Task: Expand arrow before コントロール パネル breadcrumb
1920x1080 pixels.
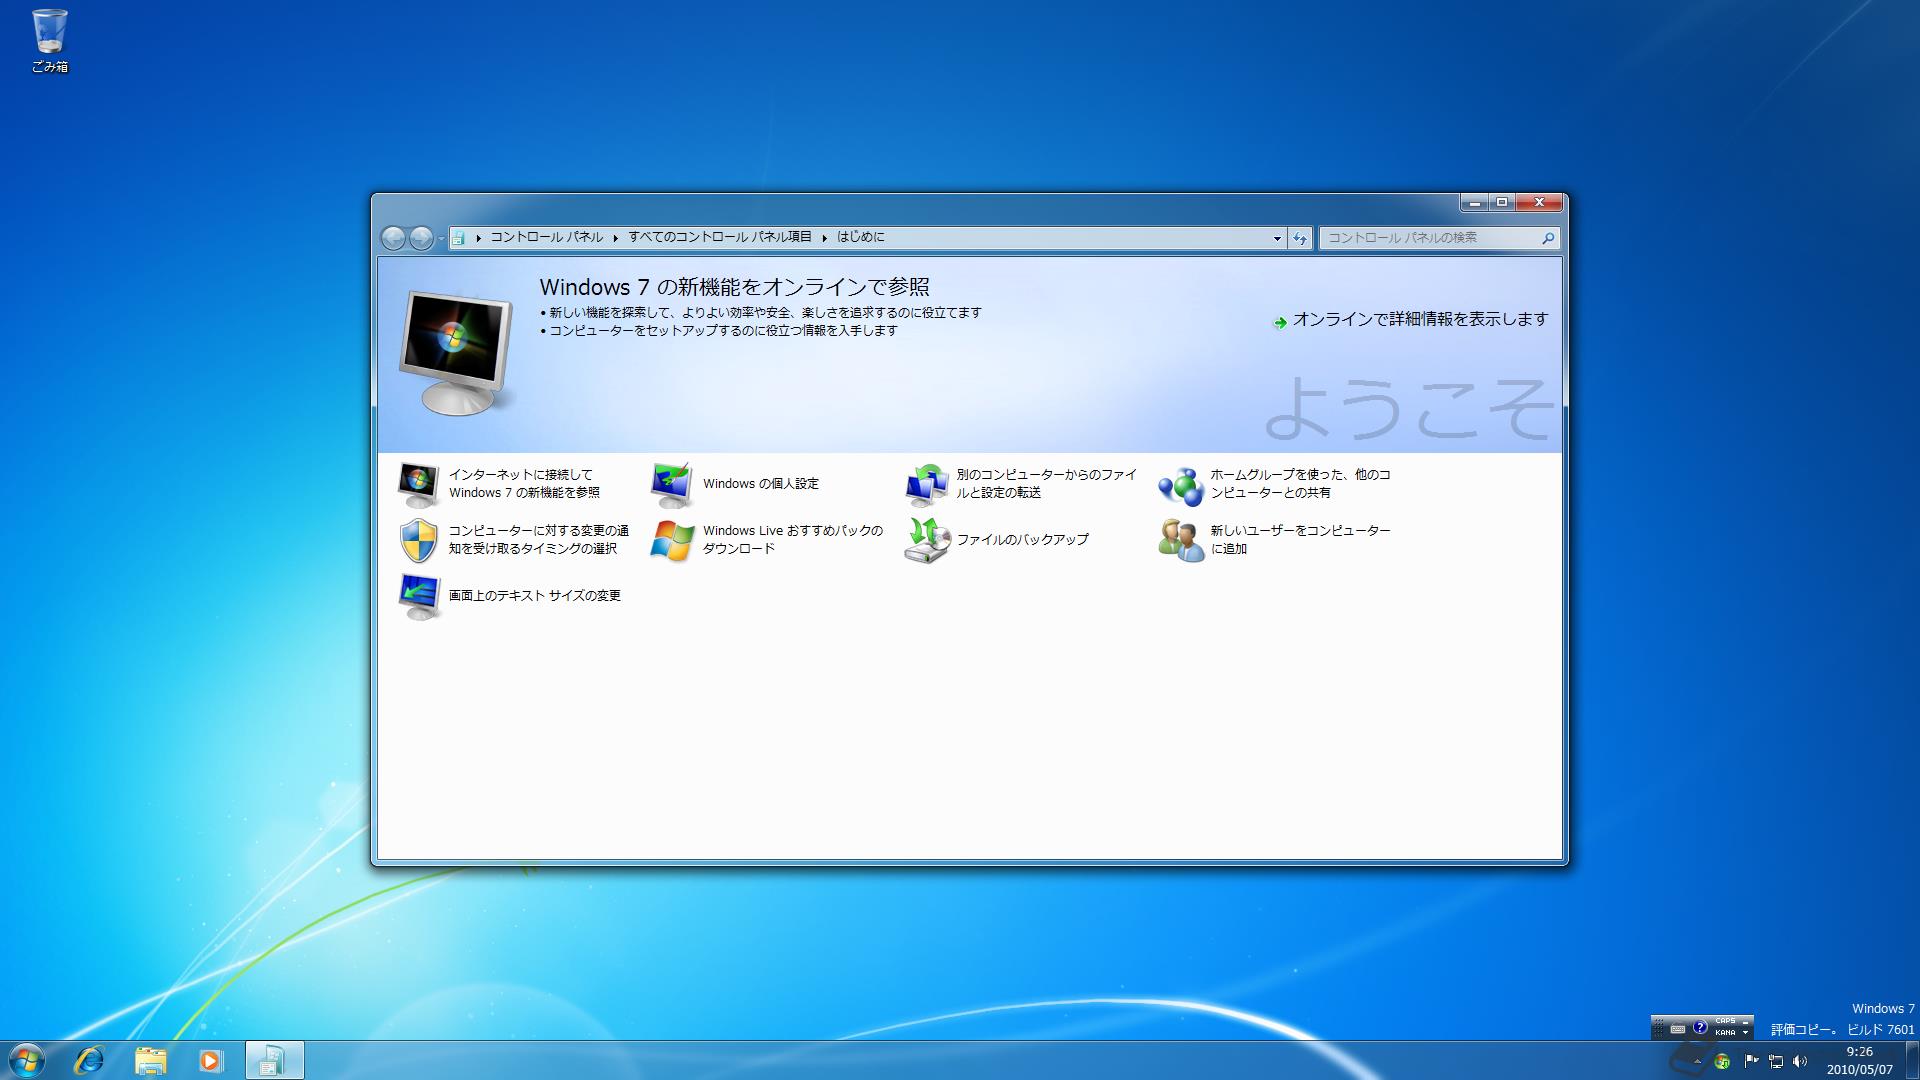Action: pos(478,238)
